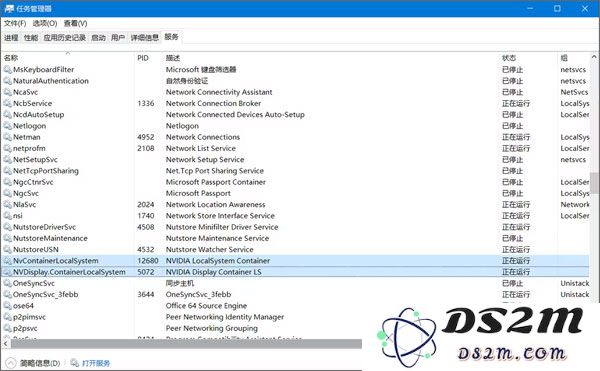Click the ose64 service gear icon

coord(7,306)
